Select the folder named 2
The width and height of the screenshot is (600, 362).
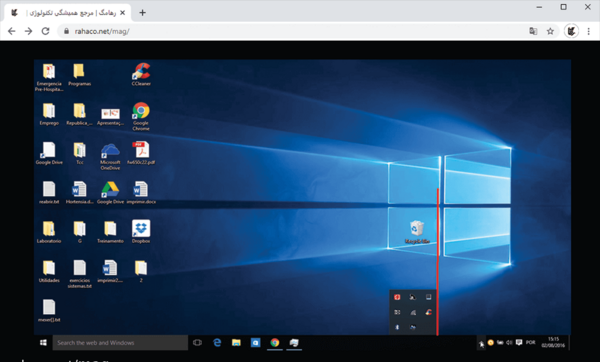(141, 271)
